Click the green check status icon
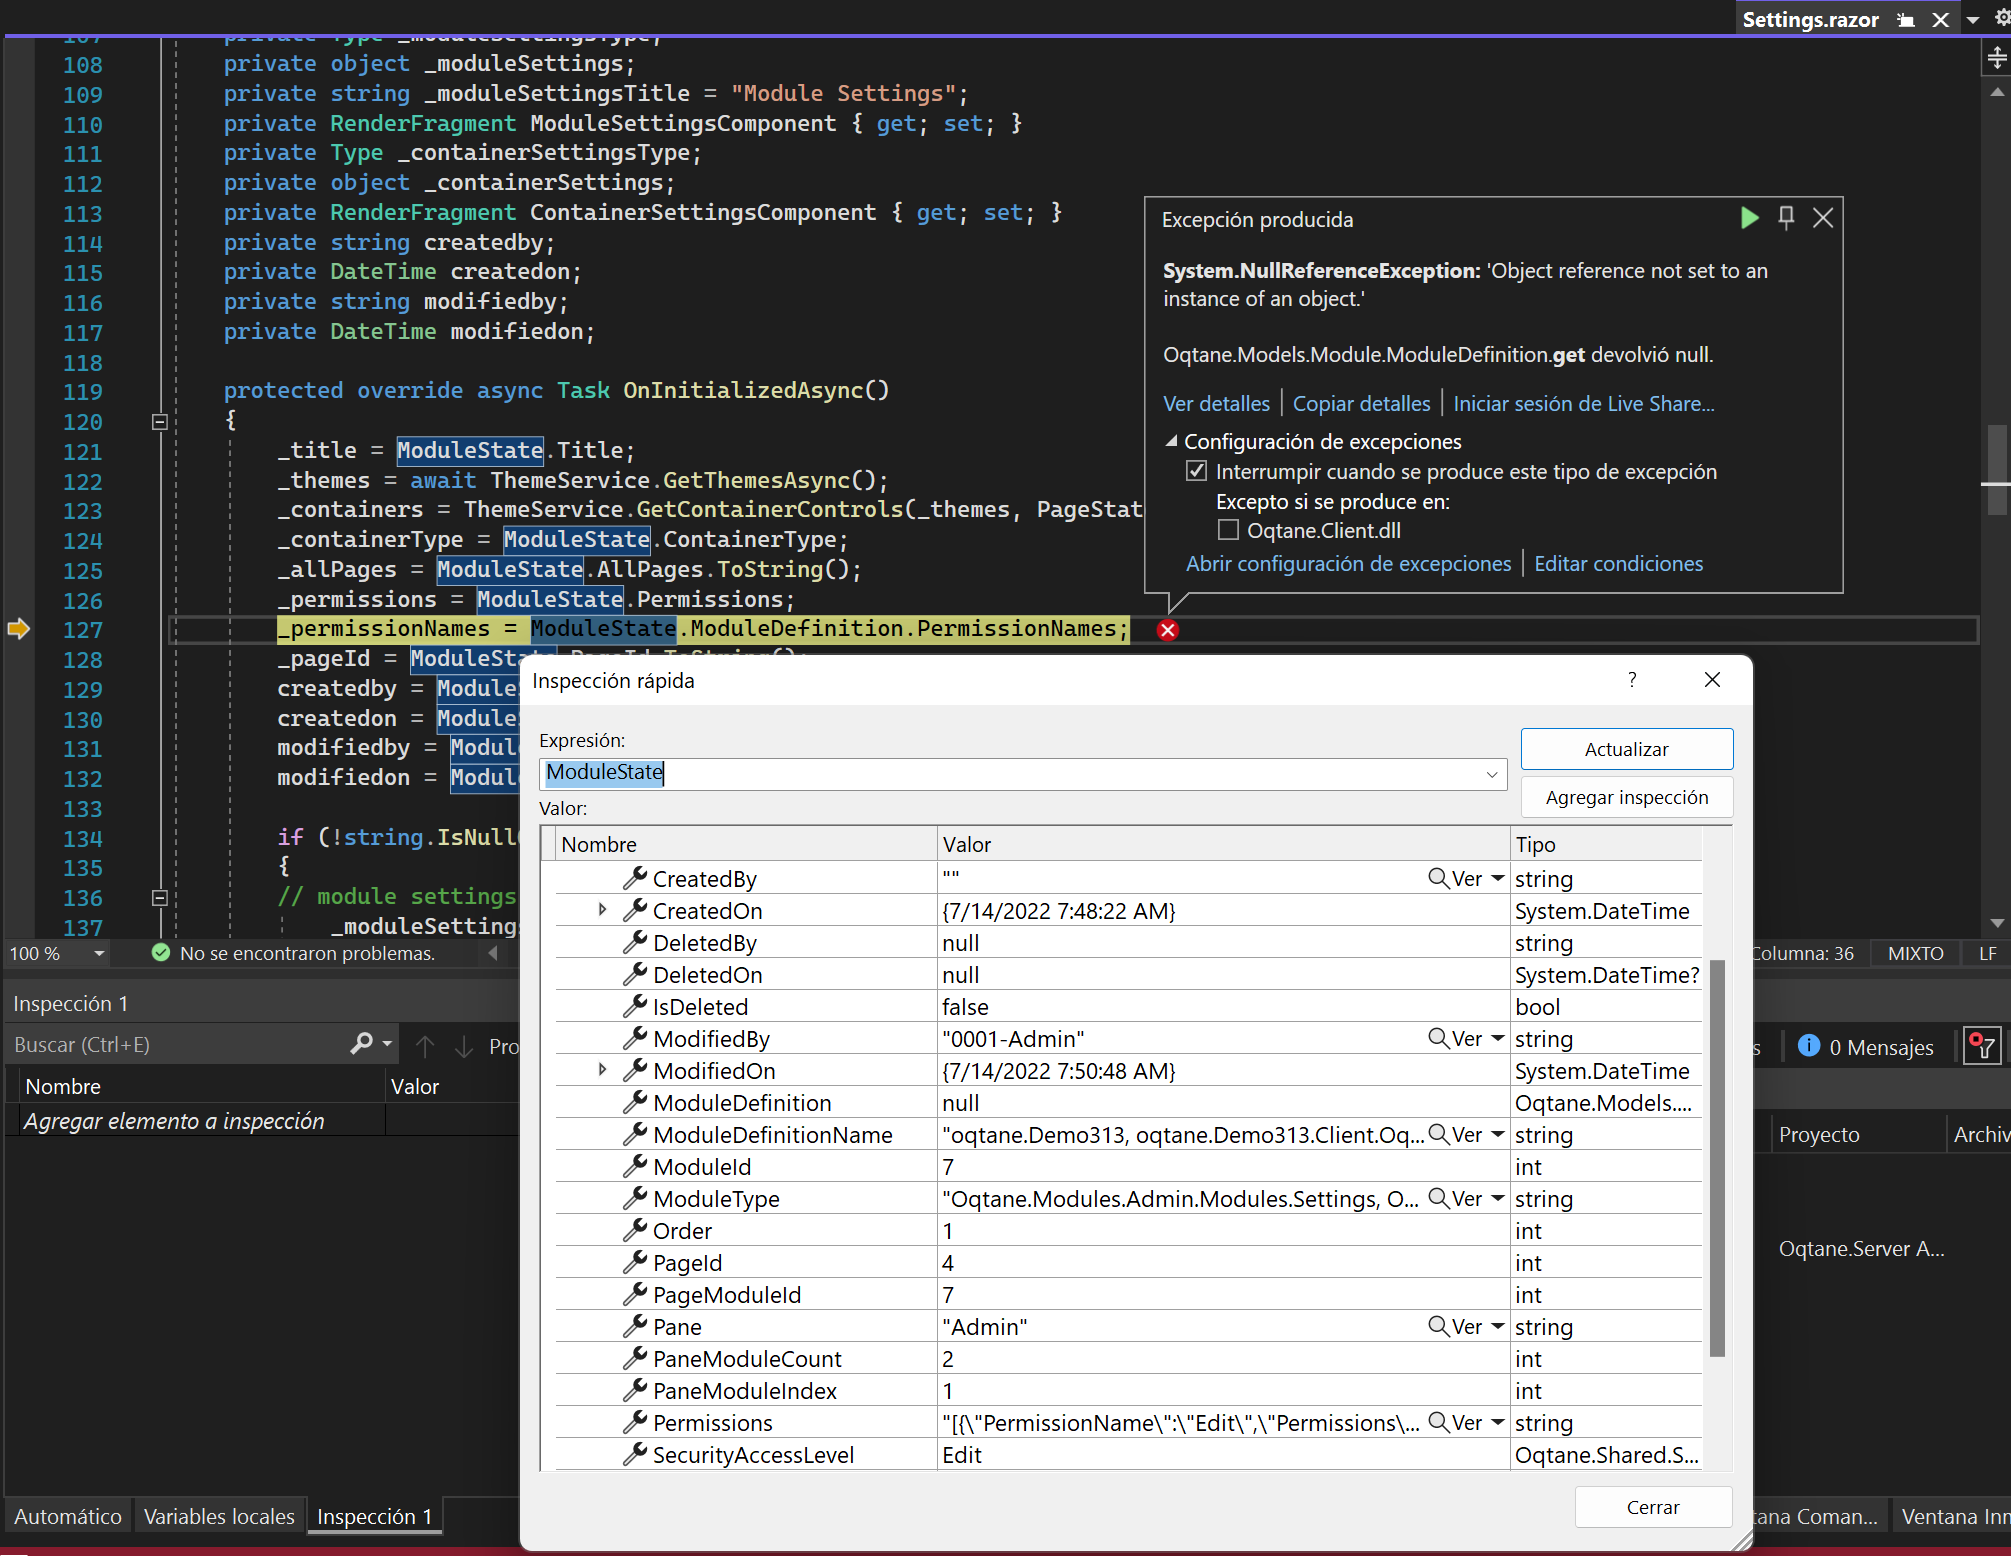 160,953
